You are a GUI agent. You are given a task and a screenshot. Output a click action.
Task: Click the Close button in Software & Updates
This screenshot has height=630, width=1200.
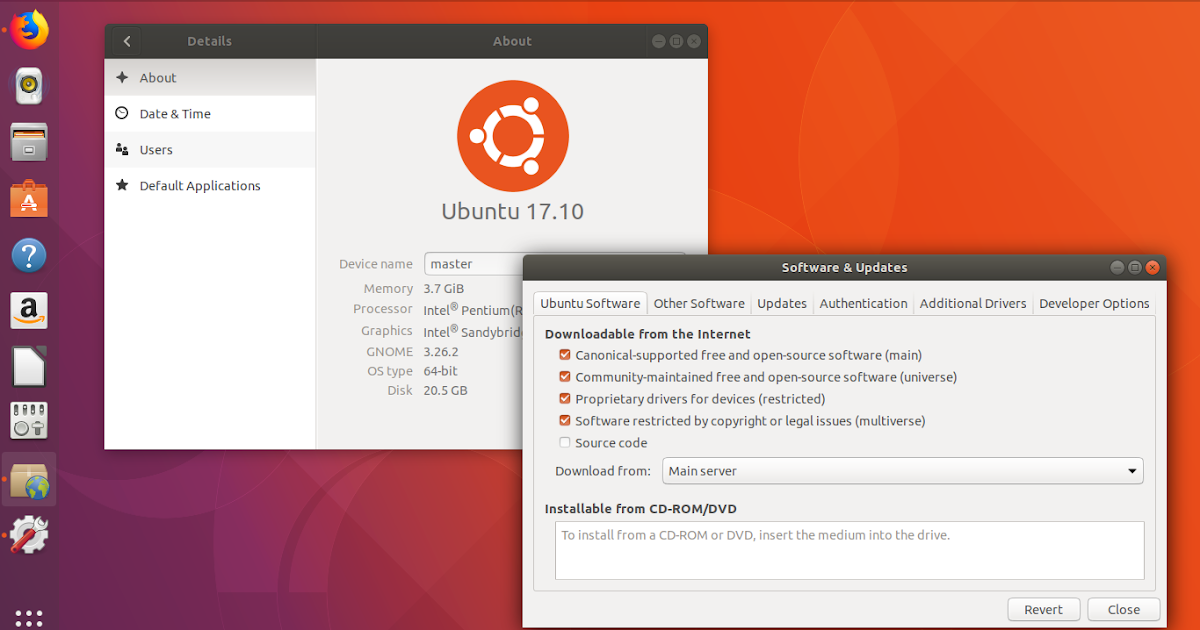[1123, 609]
